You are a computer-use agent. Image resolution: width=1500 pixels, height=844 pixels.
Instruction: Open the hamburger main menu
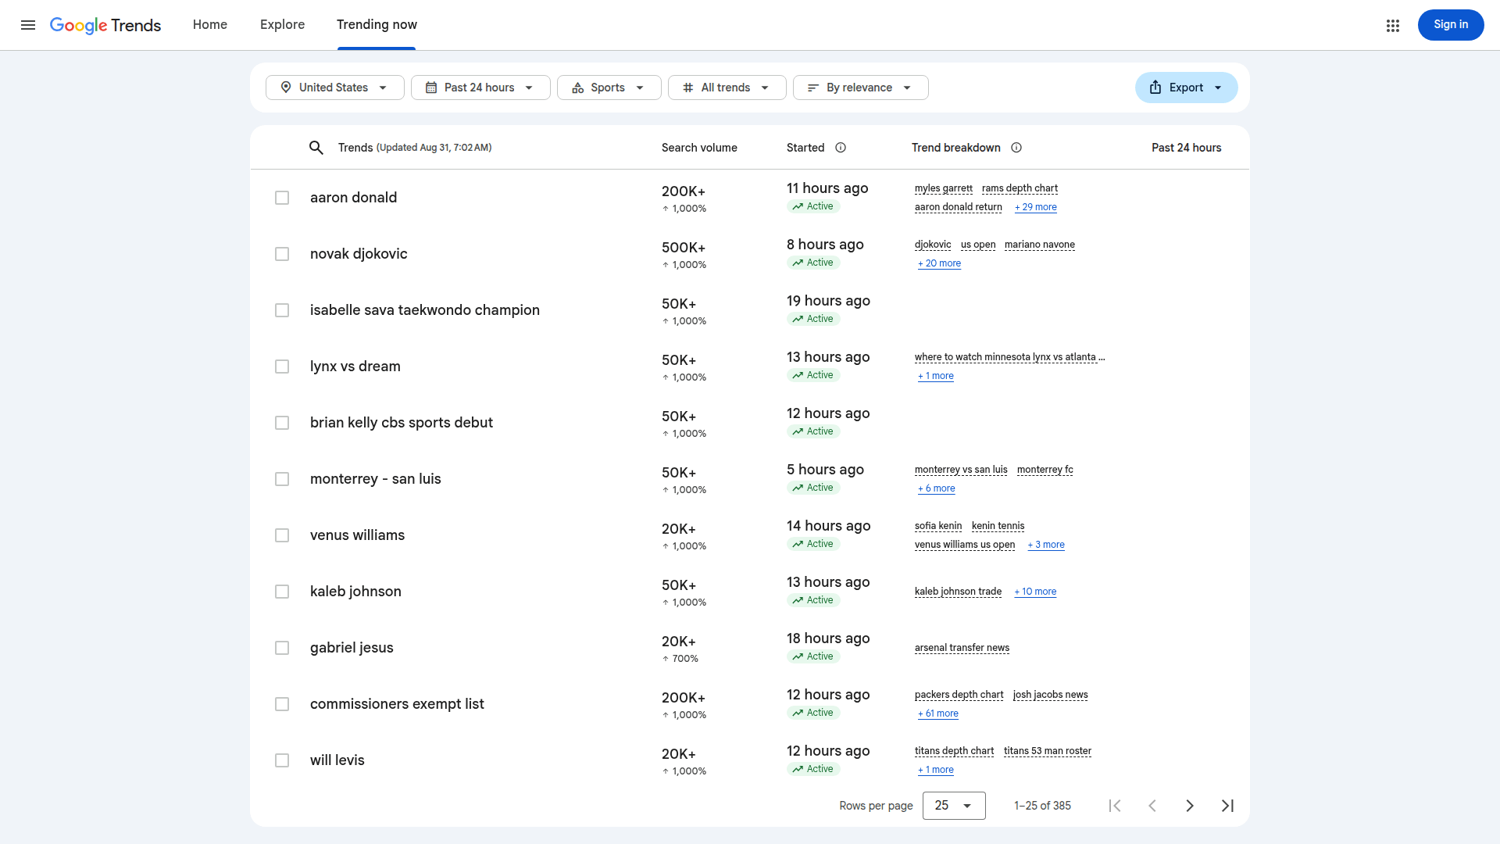tap(28, 25)
